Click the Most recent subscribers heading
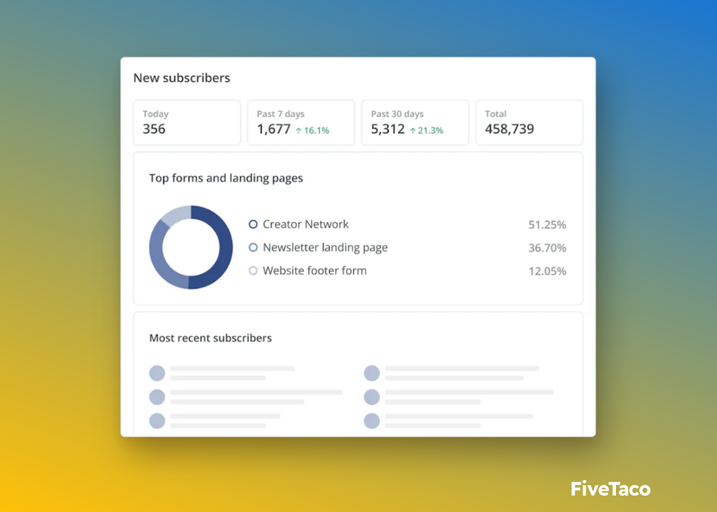Viewport: 717px width, 512px height. pos(210,338)
